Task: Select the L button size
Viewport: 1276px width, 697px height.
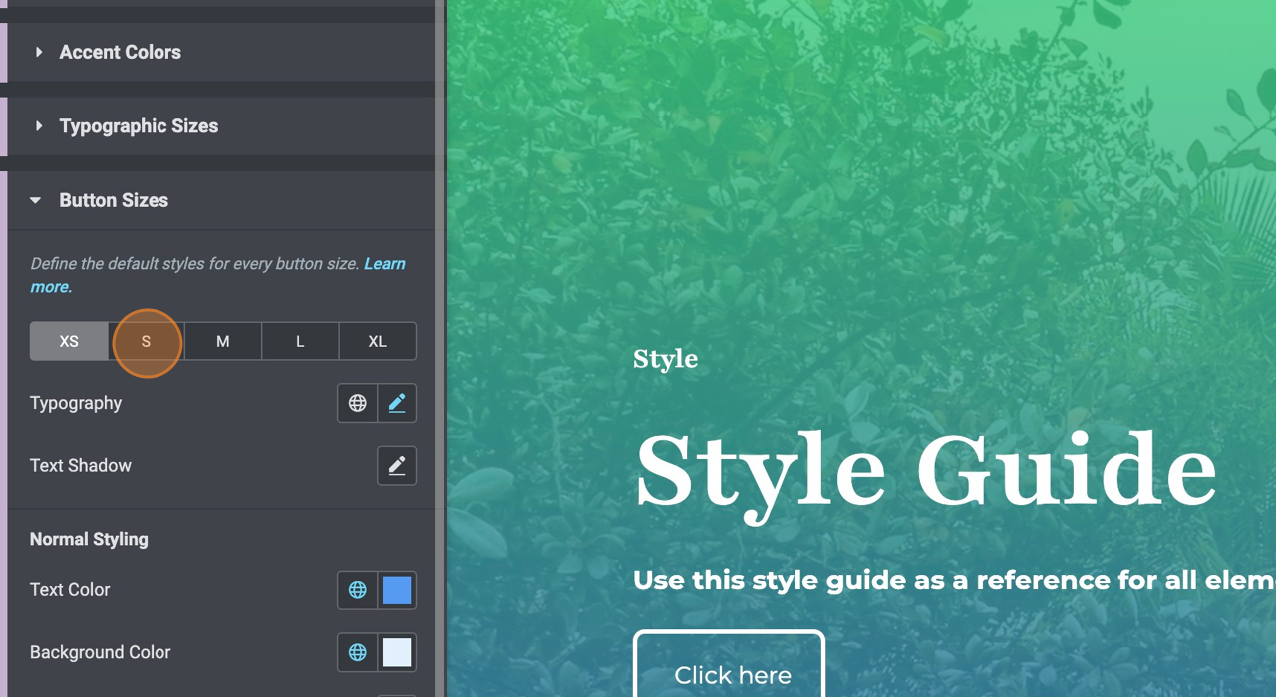Action: (x=300, y=341)
